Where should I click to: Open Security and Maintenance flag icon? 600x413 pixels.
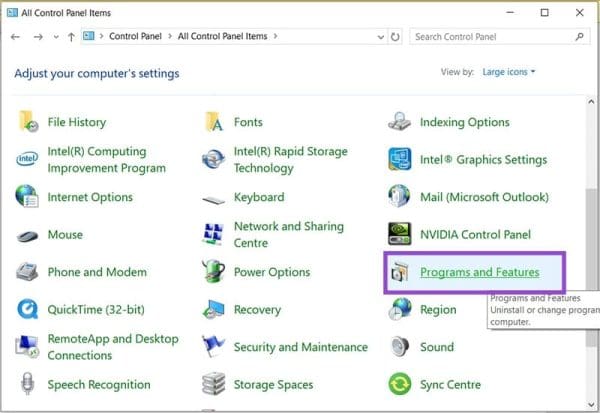point(213,346)
